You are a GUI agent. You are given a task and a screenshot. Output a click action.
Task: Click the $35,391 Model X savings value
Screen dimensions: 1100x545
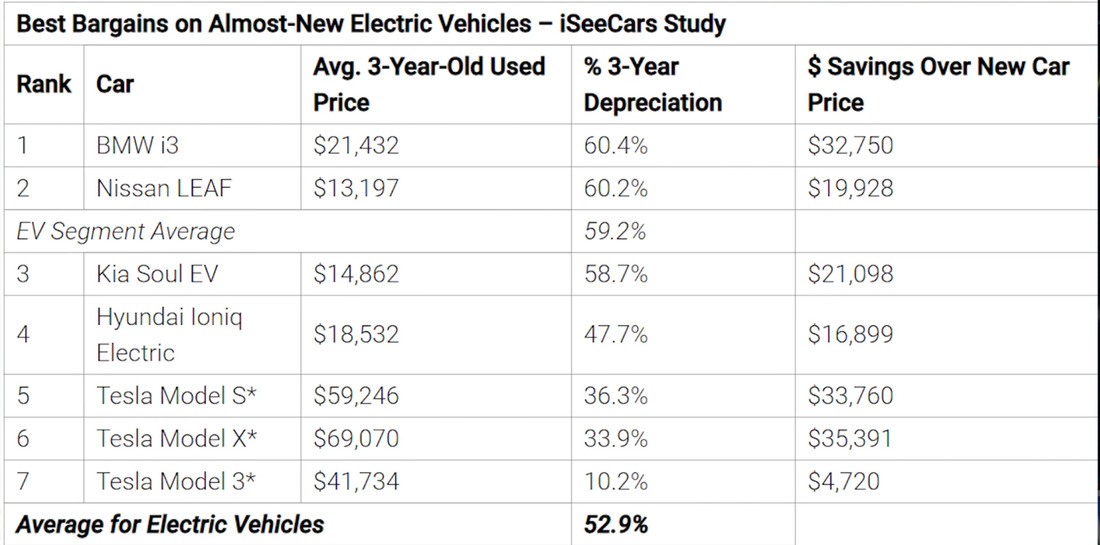point(849,438)
